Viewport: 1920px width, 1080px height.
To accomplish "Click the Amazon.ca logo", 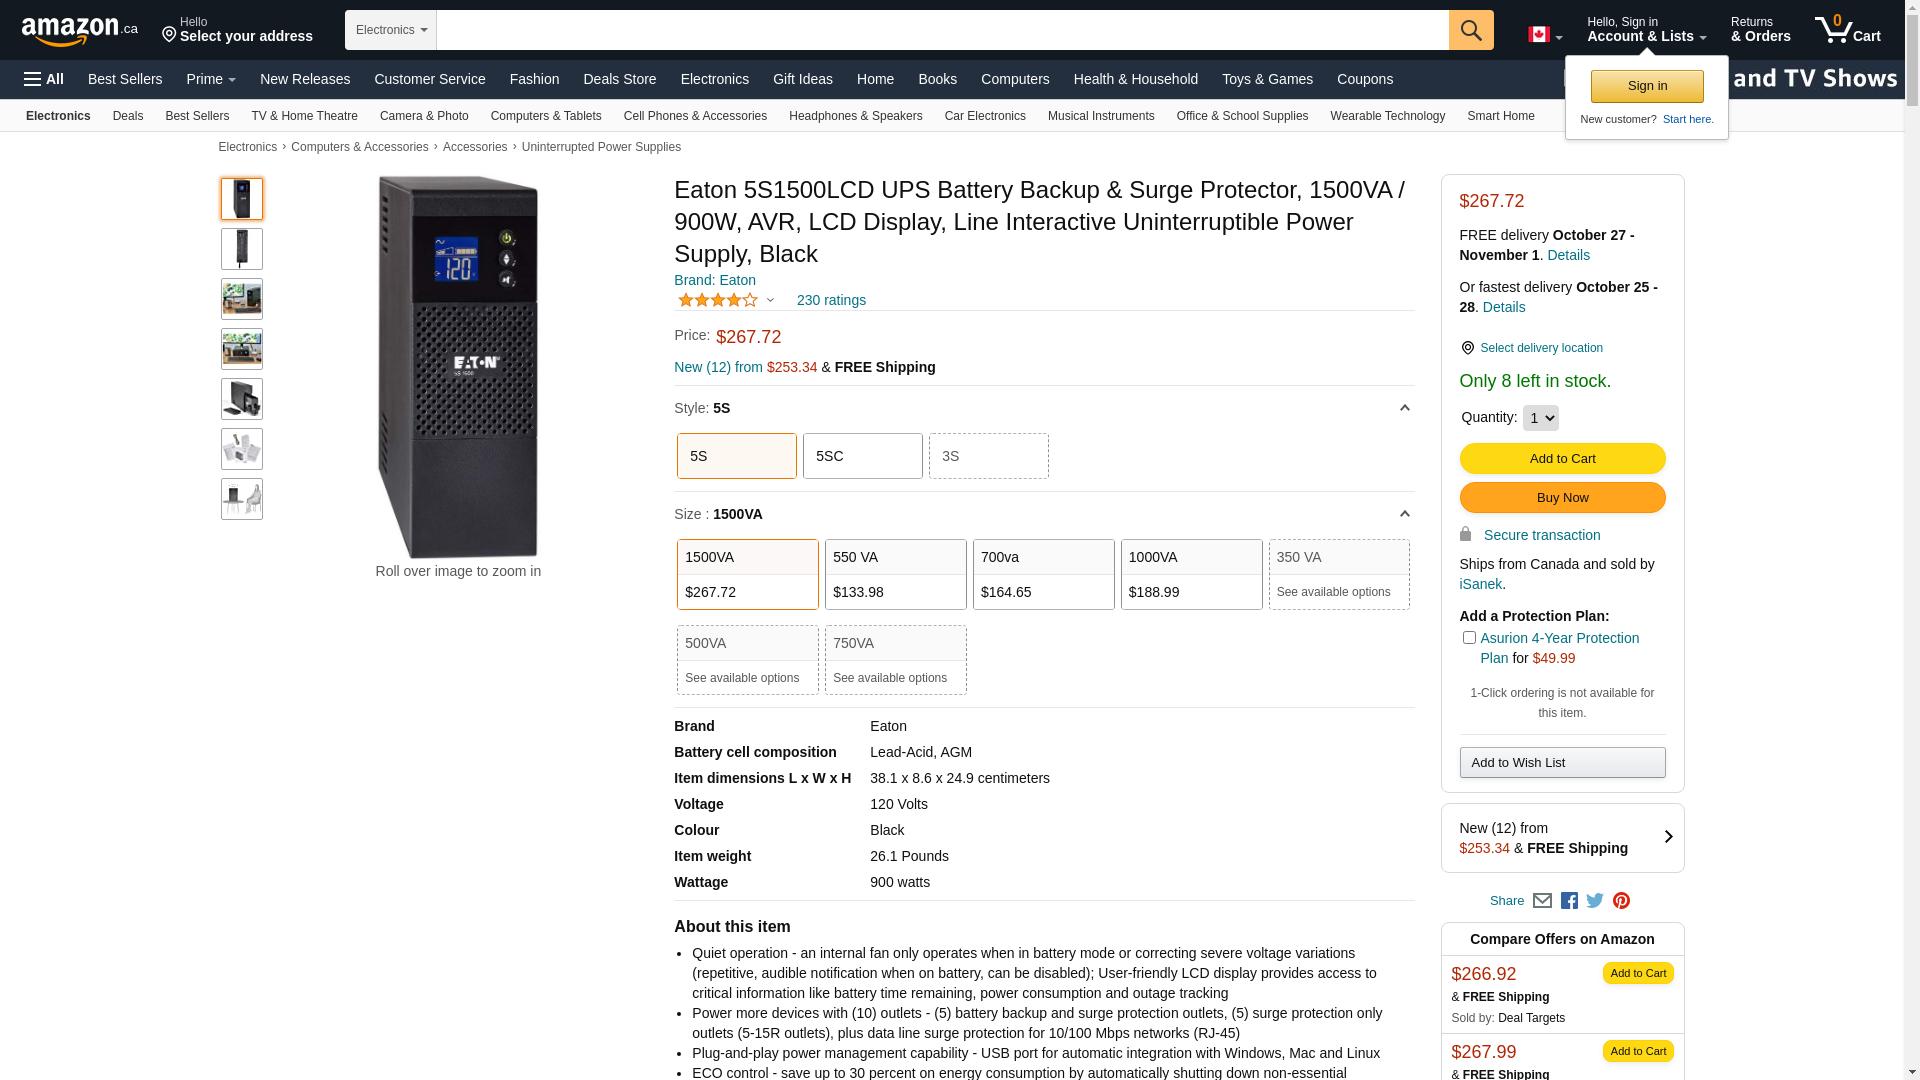I will pyautogui.click(x=79, y=31).
